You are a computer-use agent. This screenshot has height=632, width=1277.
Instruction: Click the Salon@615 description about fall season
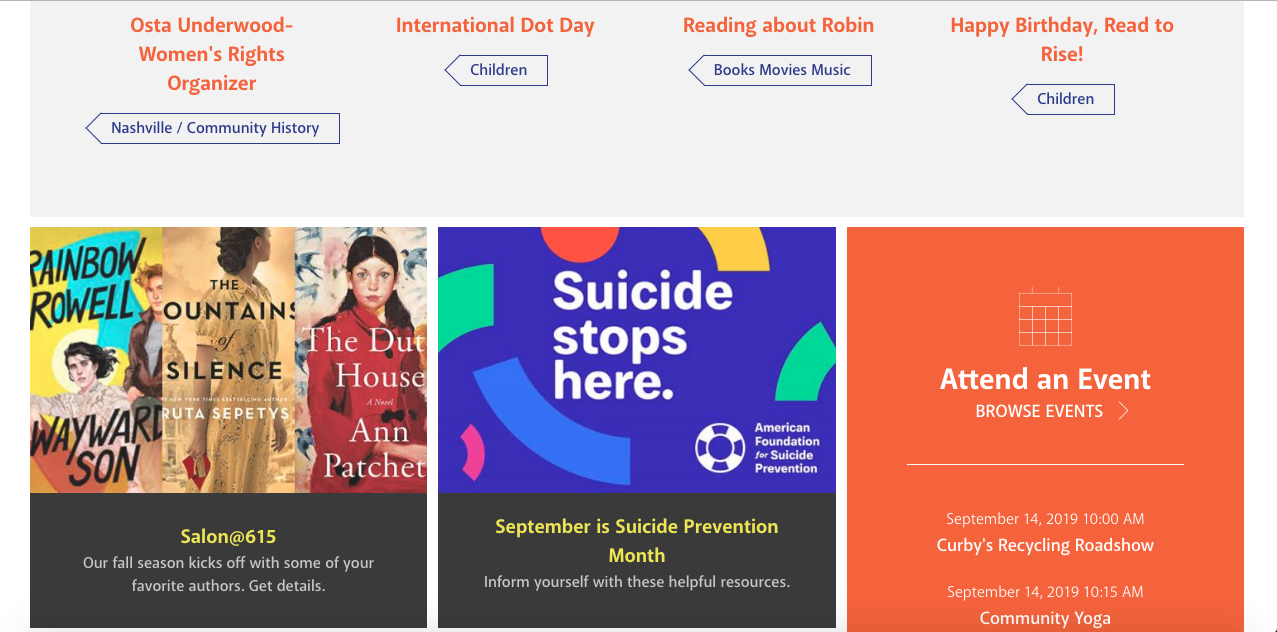point(228,574)
